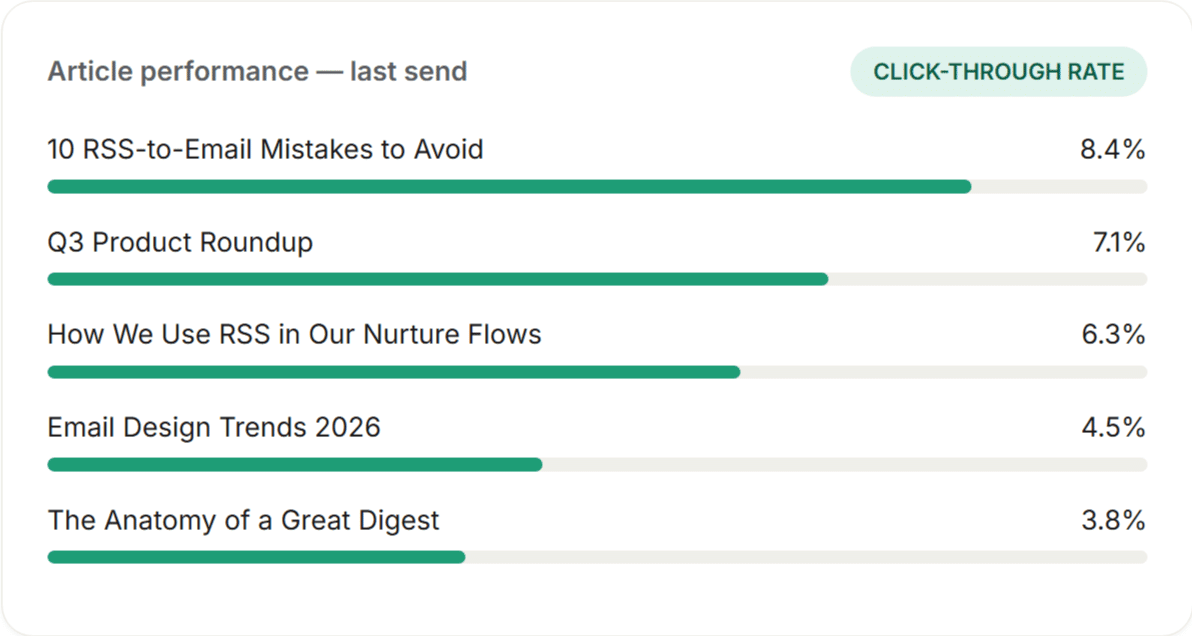Open 'The Anatomy of a Great Digest' article
The height and width of the screenshot is (636, 1192).
click(x=243, y=521)
